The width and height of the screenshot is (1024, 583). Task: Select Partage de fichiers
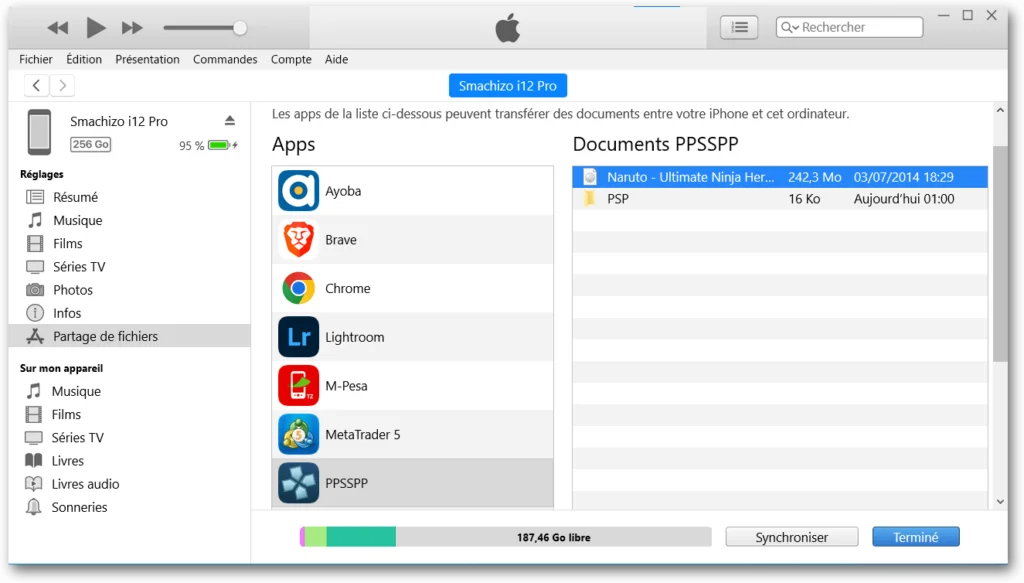[129, 336]
